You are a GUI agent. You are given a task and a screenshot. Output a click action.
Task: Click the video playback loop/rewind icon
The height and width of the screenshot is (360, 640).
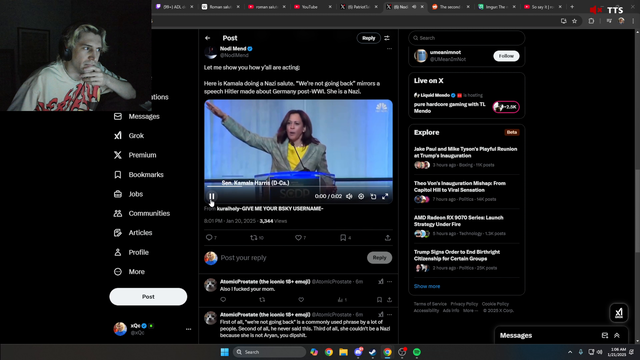point(373,196)
